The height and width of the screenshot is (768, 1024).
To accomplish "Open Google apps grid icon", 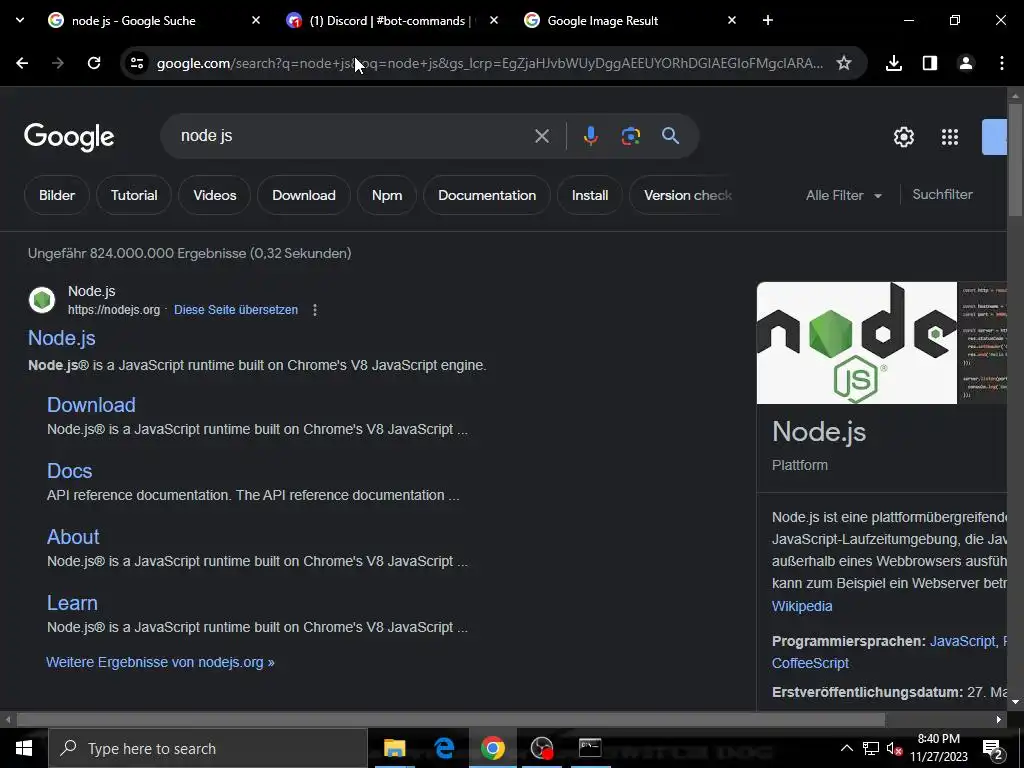I will [x=950, y=137].
